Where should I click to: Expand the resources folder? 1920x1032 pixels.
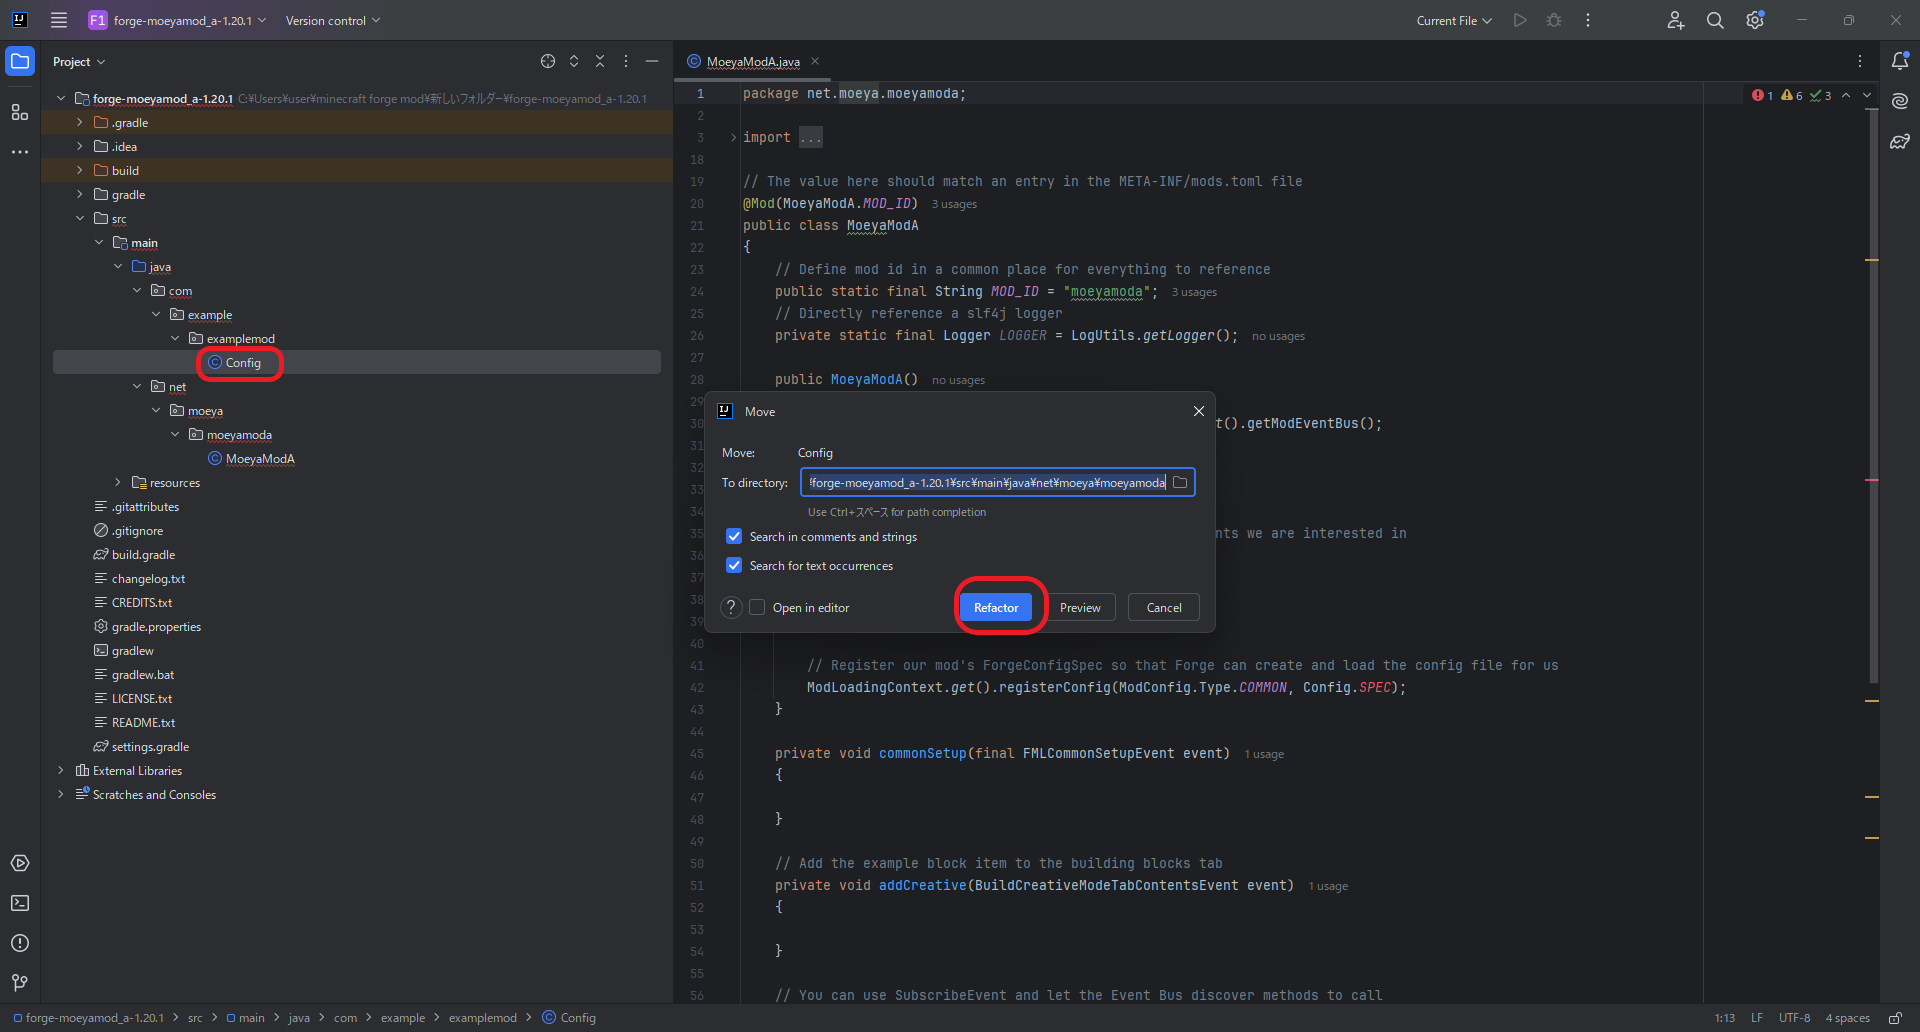[118, 483]
